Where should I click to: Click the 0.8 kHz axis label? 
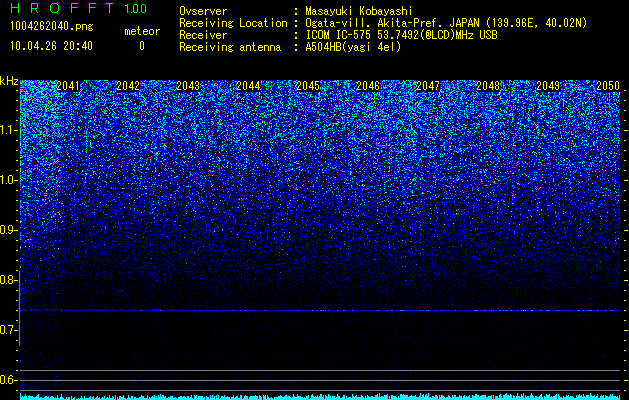pyautogui.click(x=8, y=280)
